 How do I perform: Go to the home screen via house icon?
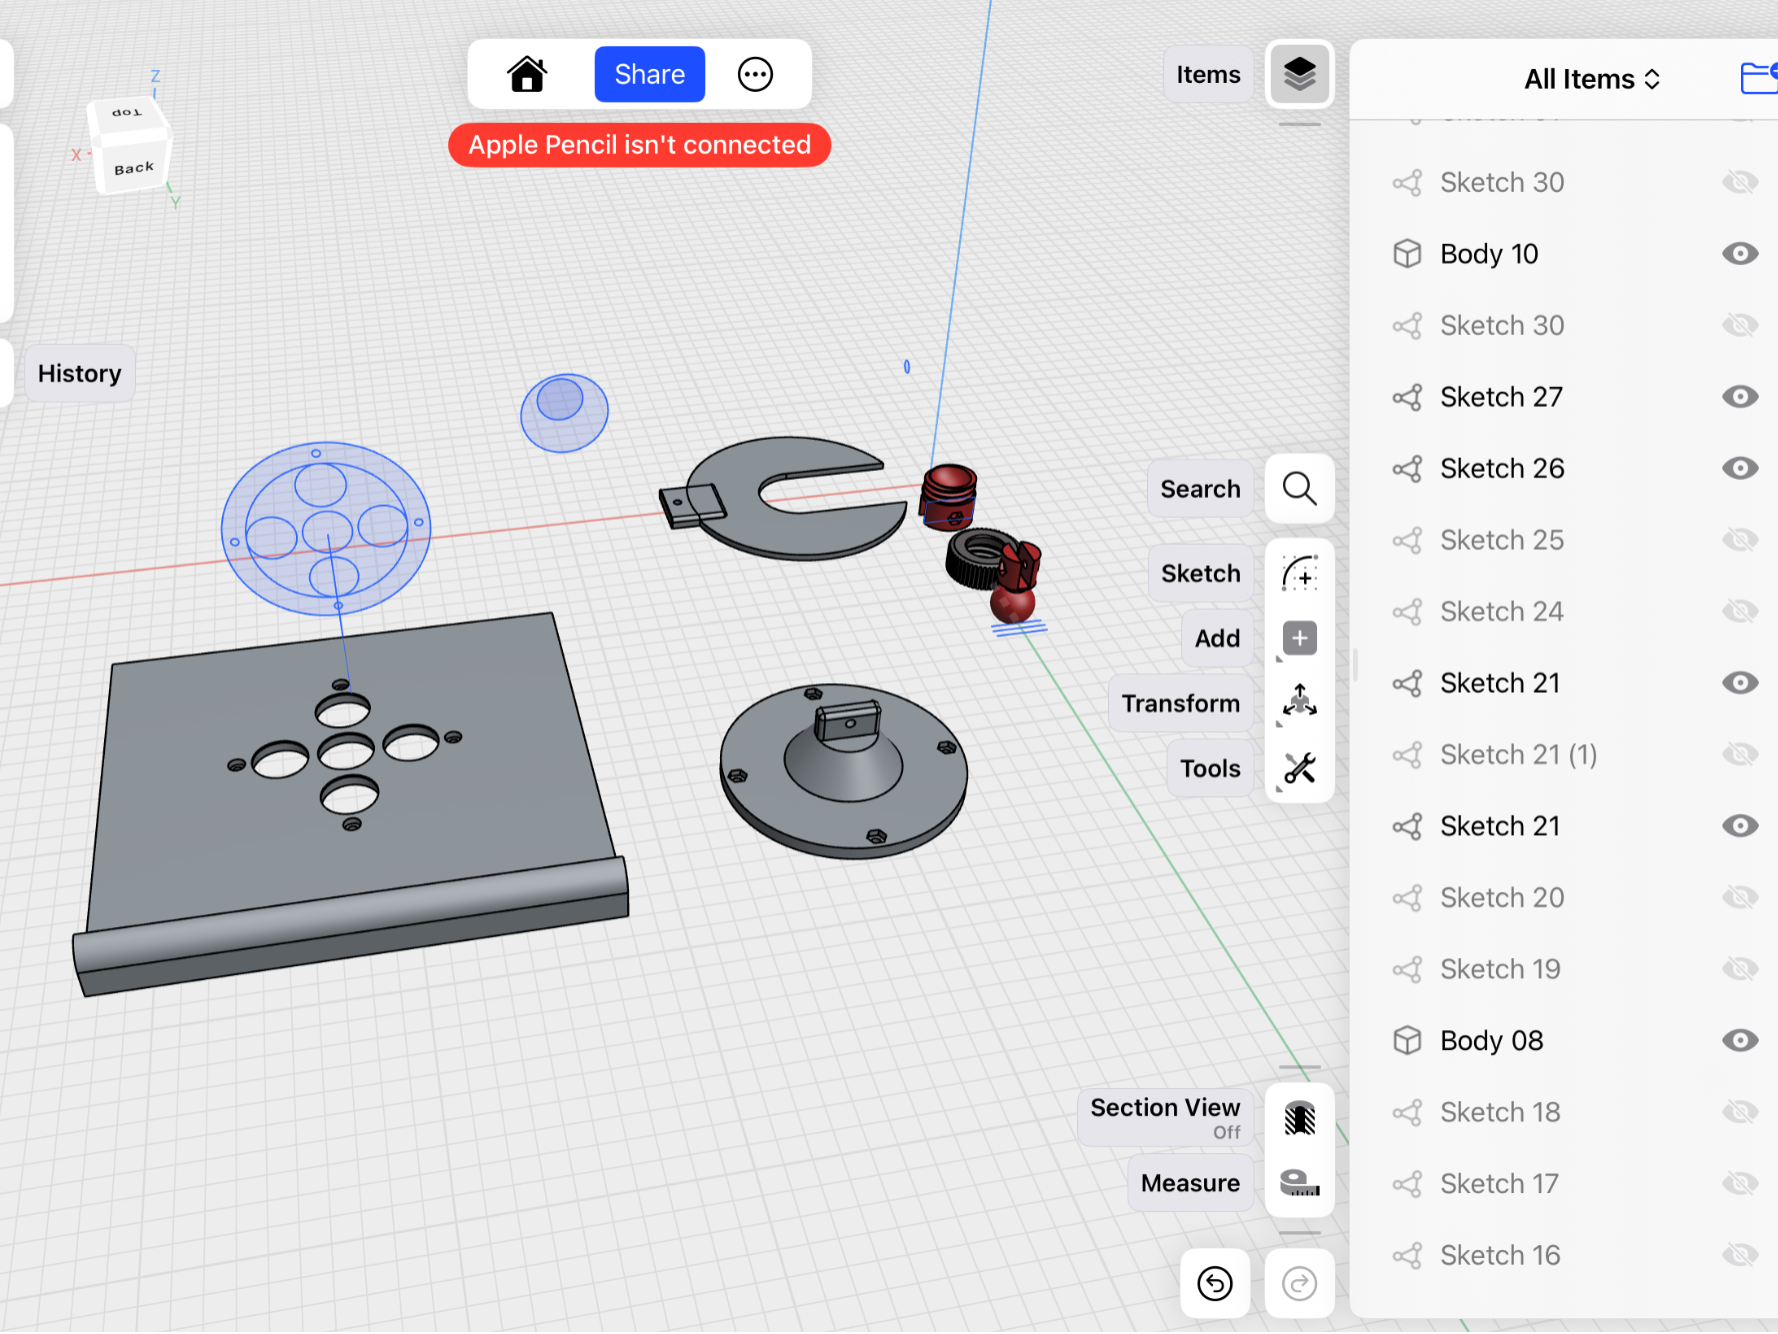tap(527, 74)
